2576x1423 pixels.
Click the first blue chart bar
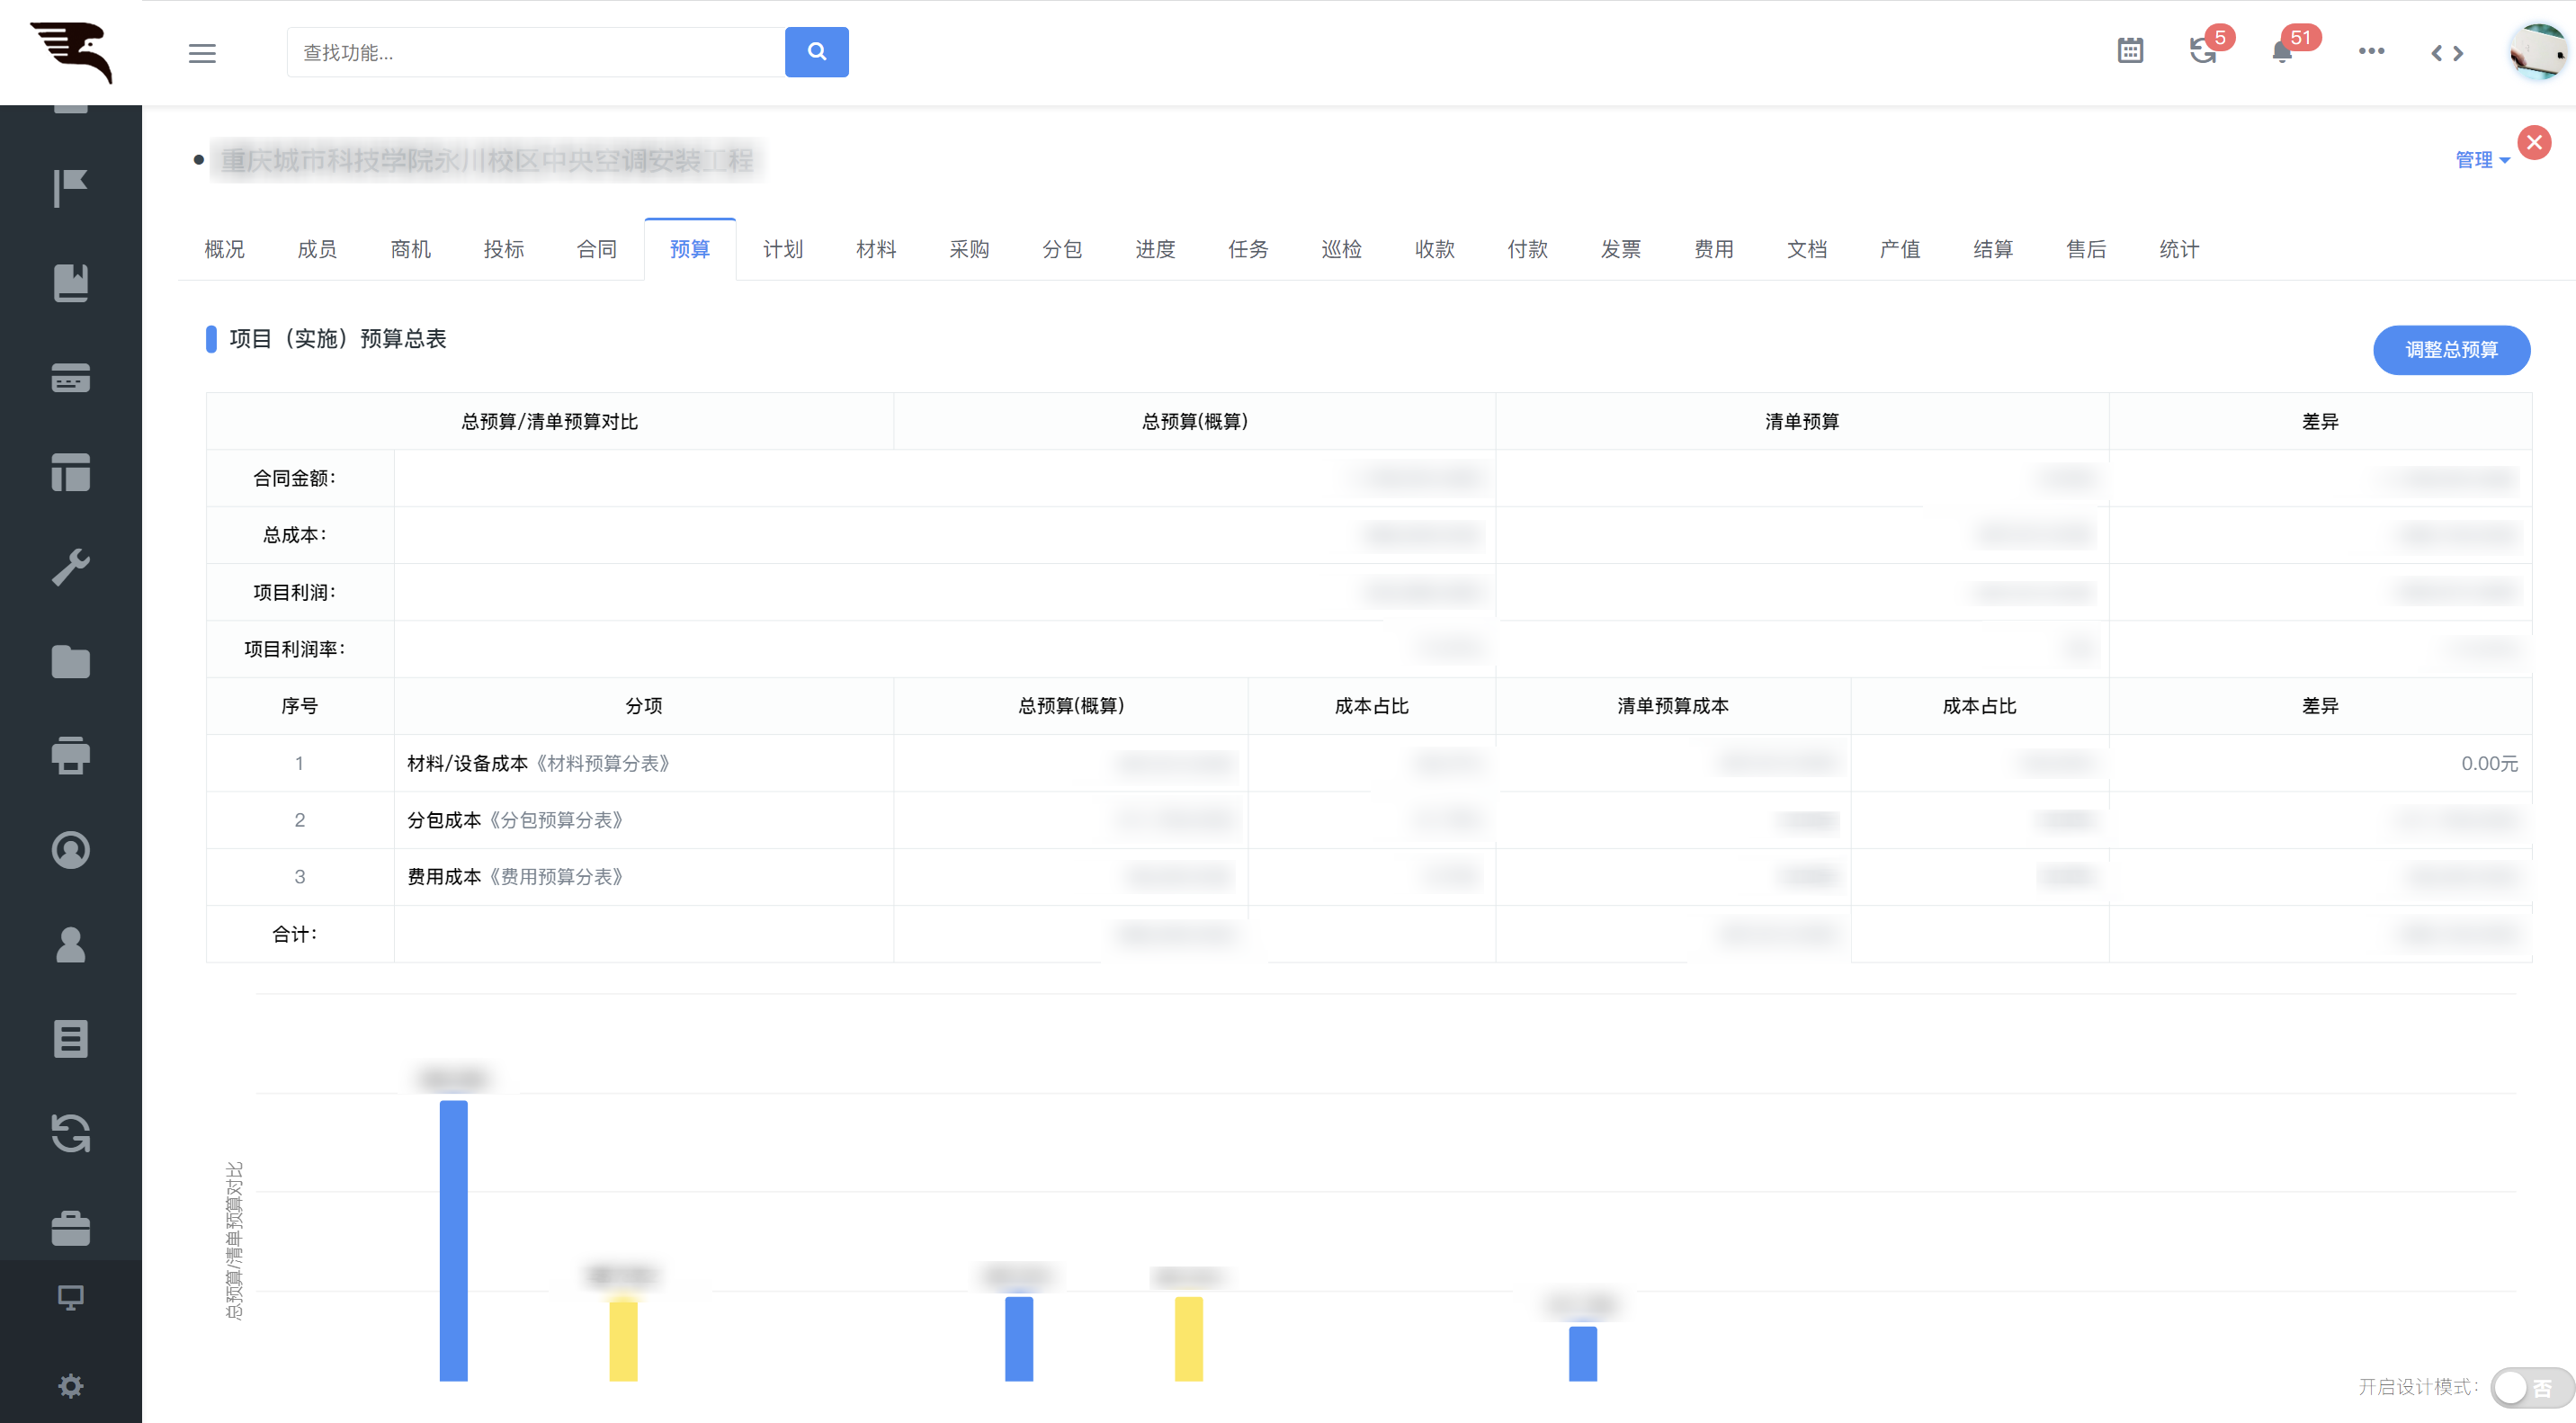coord(453,1240)
